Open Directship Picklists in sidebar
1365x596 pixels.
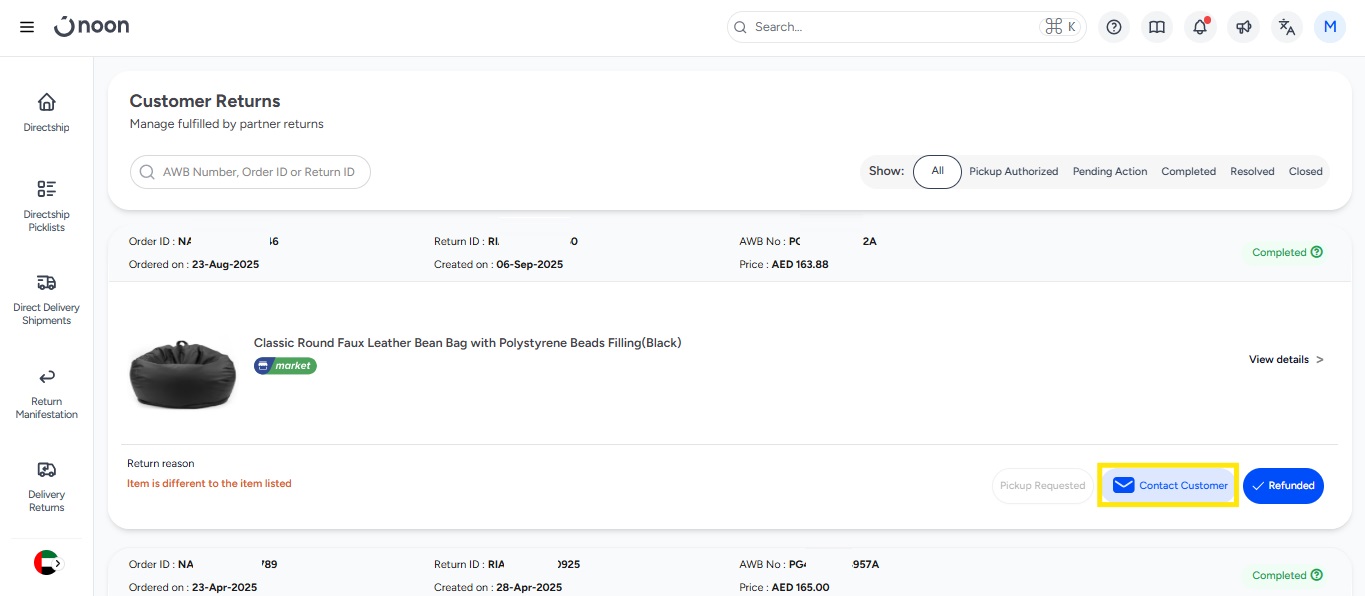pos(46,205)
